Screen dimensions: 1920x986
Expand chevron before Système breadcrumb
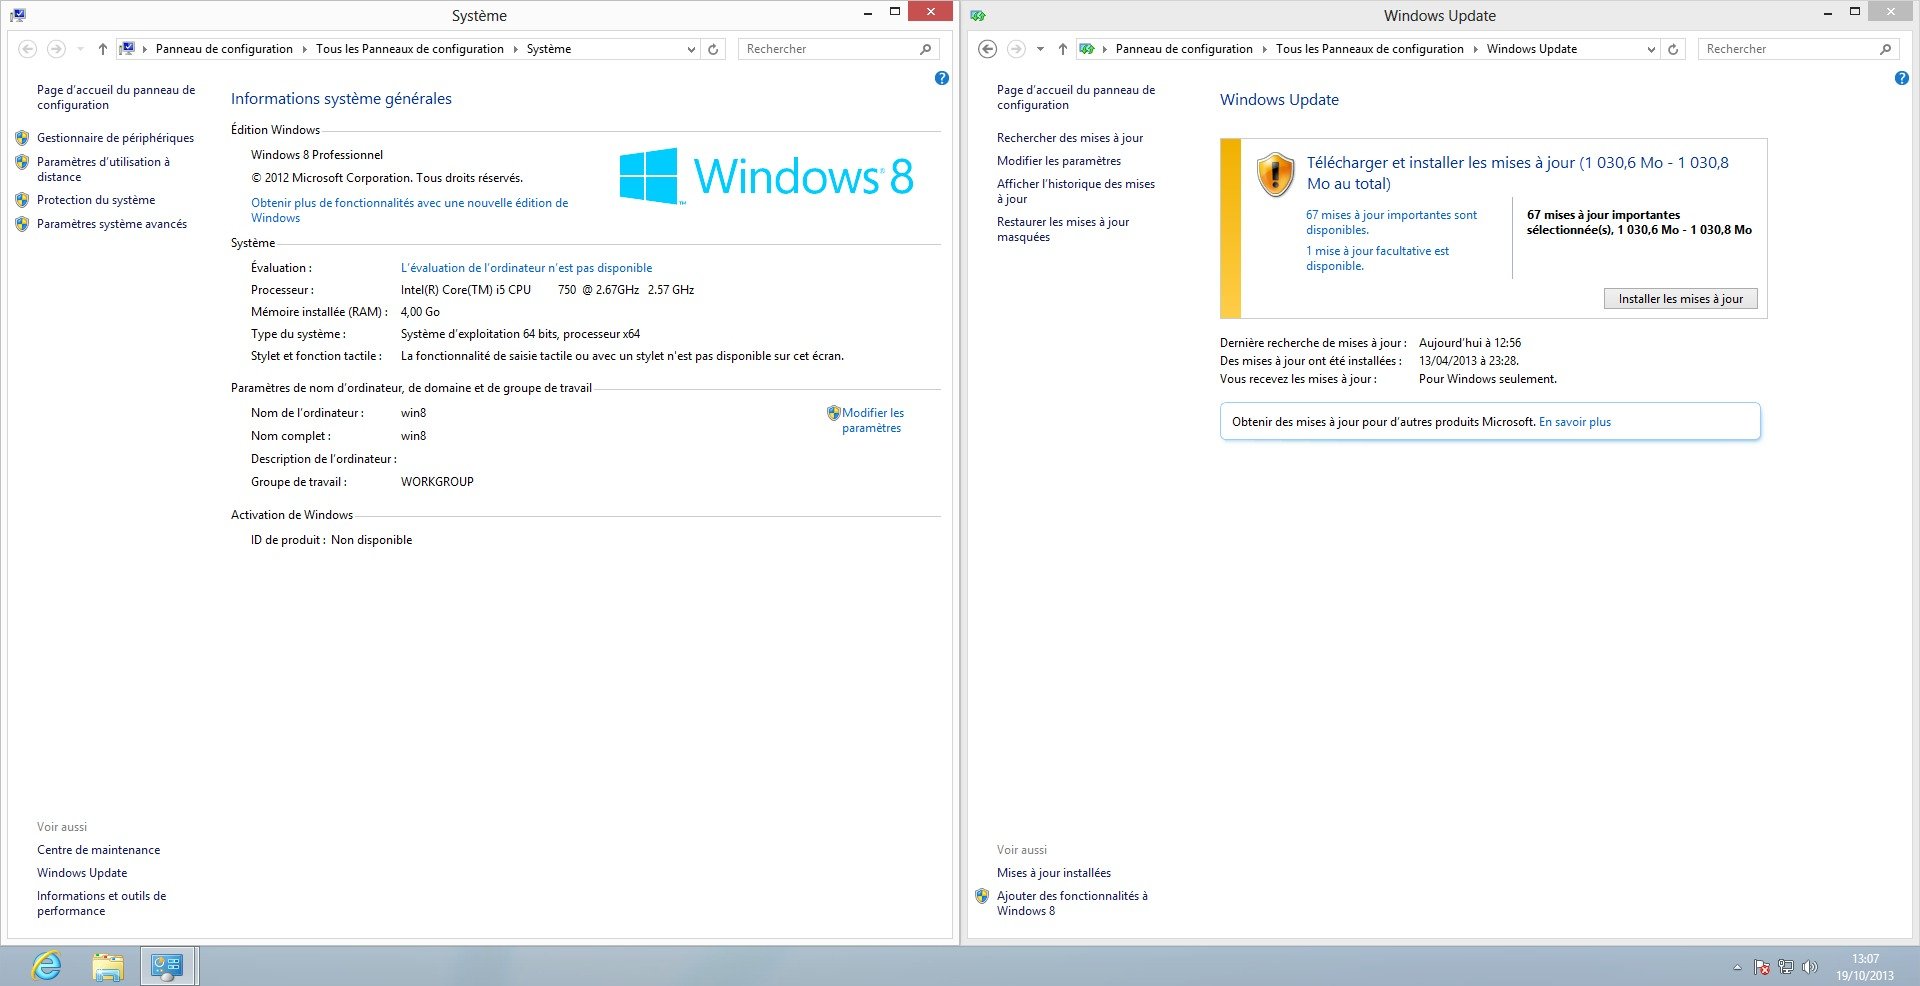pos(516,49)
